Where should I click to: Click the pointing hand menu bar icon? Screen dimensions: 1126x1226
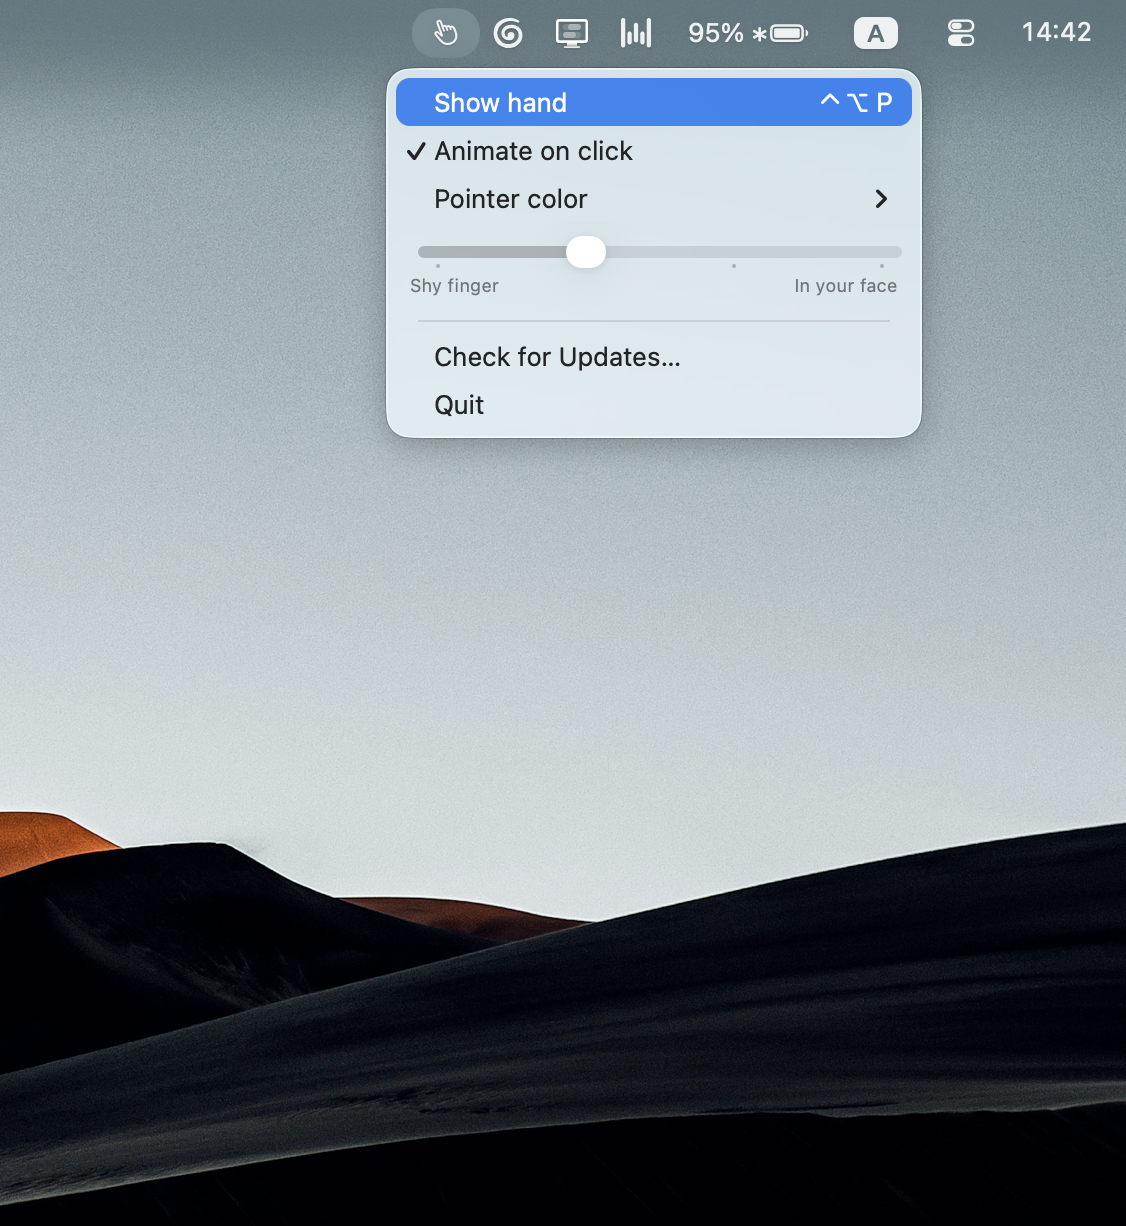[x=446, y=34]
